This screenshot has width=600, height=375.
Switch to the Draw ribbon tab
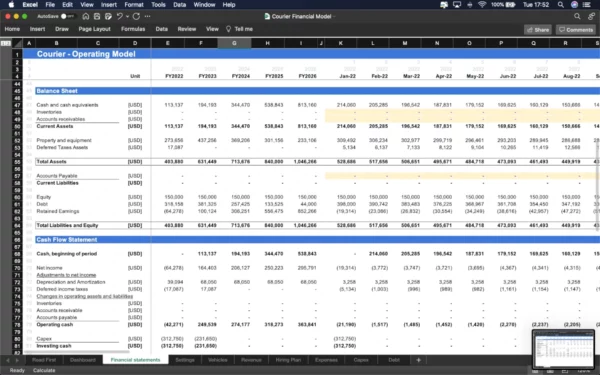click(62, 29)
